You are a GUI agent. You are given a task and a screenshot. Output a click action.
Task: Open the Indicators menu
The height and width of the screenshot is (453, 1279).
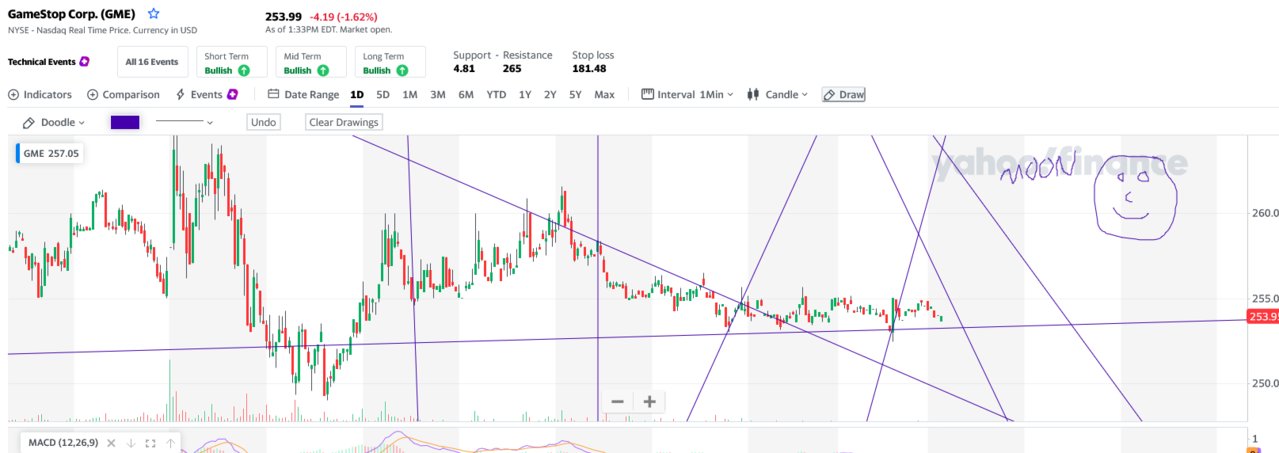[x=40, y=94]
